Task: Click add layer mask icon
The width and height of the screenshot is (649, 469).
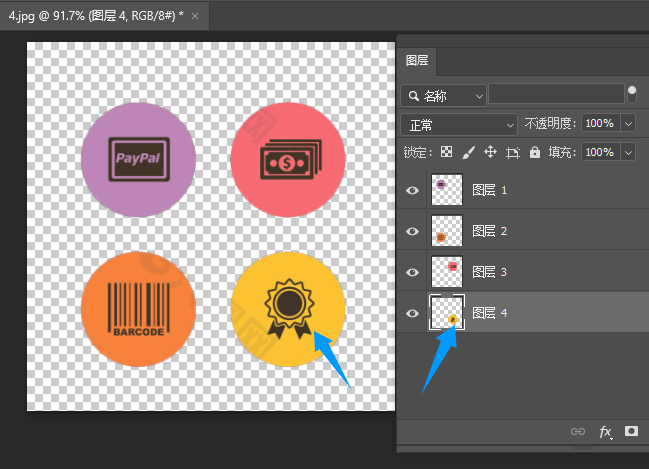Action: (x=631, y=431)
